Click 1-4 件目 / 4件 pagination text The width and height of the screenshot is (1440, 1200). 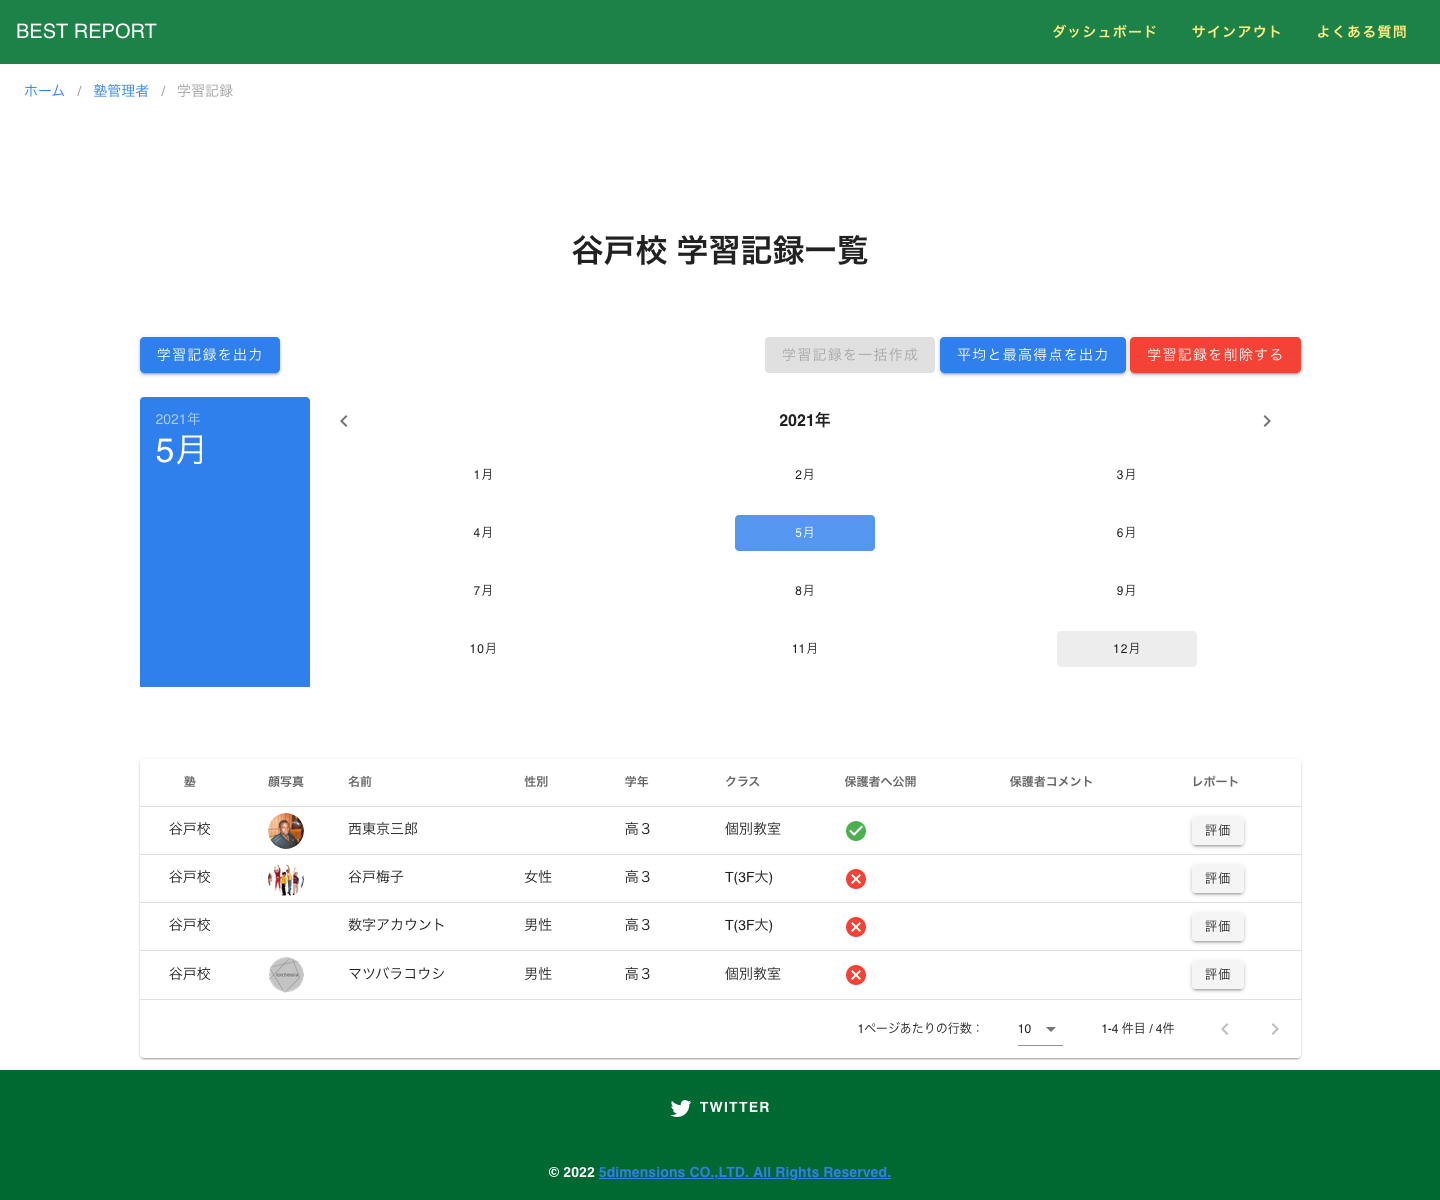point(1138,1029)
